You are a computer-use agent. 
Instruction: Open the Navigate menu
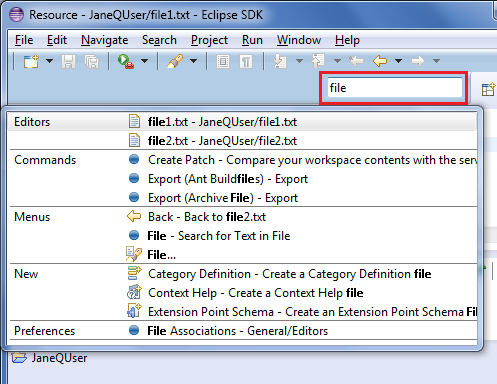click(104, 40)
